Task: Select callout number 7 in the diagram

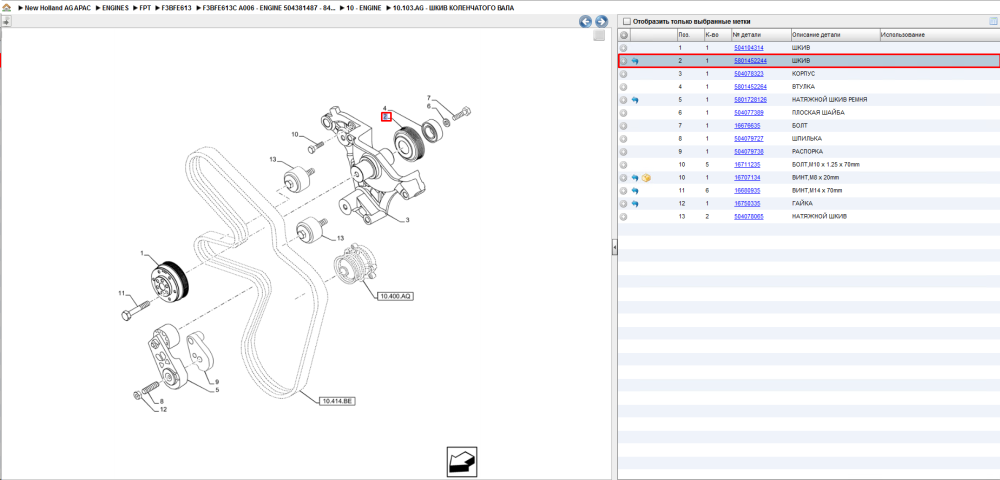Action: (429, 98)
